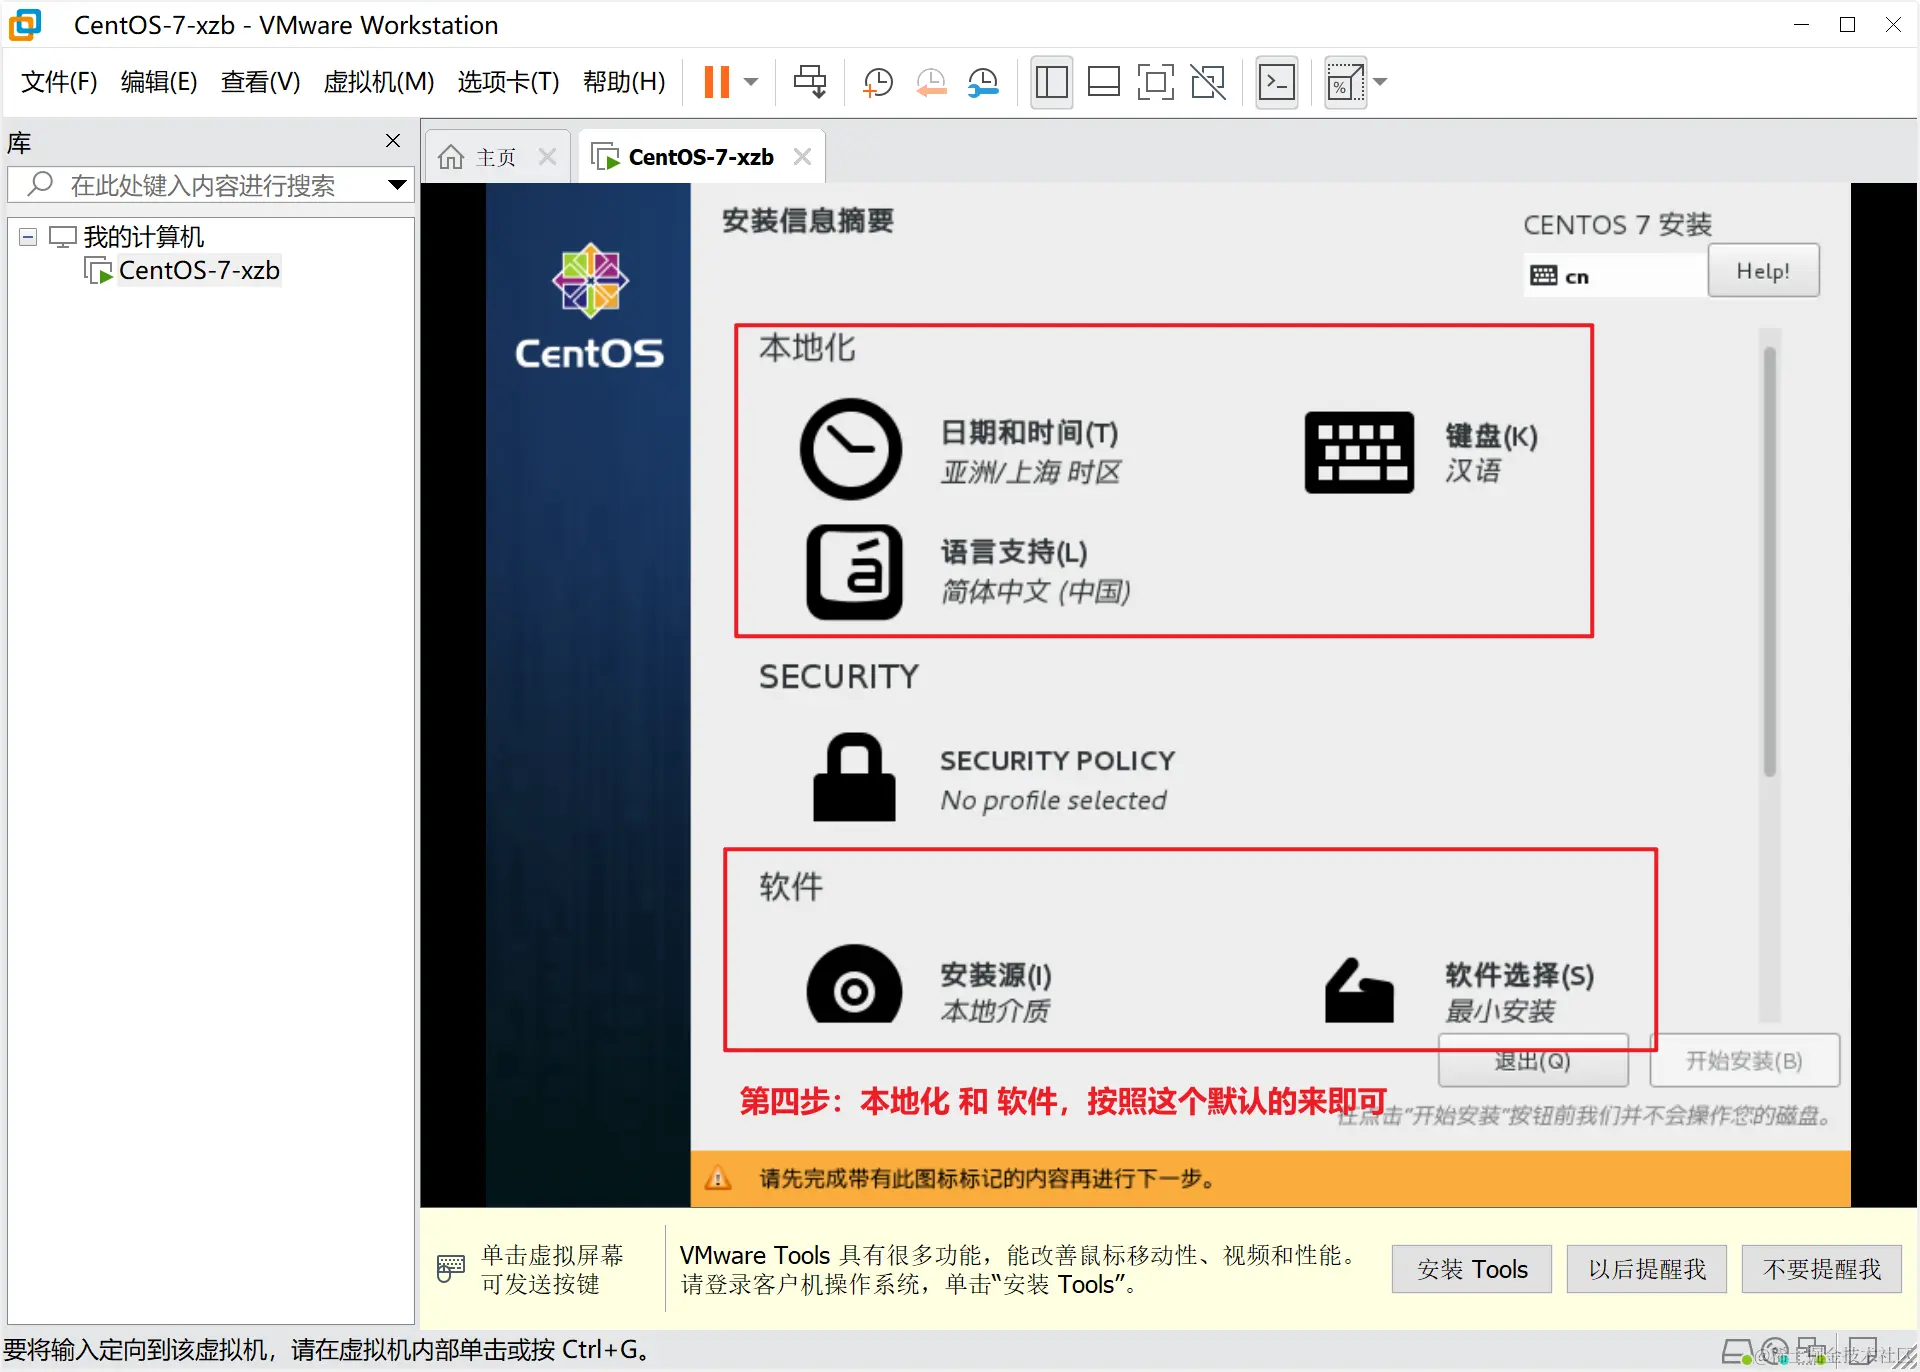Click the 亚洲/上海 时区 text
The image size is (1920, 1372).
coord(1031,472)
